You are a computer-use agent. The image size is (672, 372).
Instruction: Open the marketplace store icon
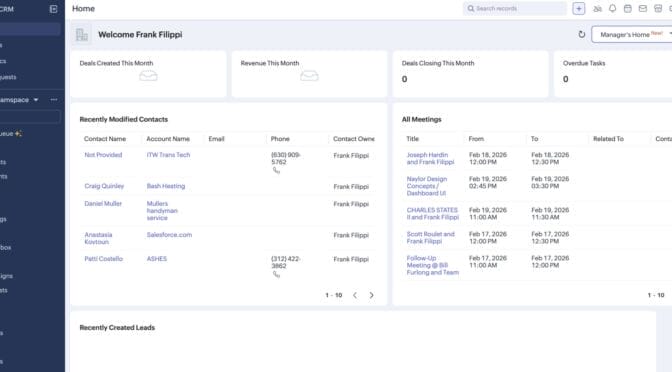click(x=658, y=9)
